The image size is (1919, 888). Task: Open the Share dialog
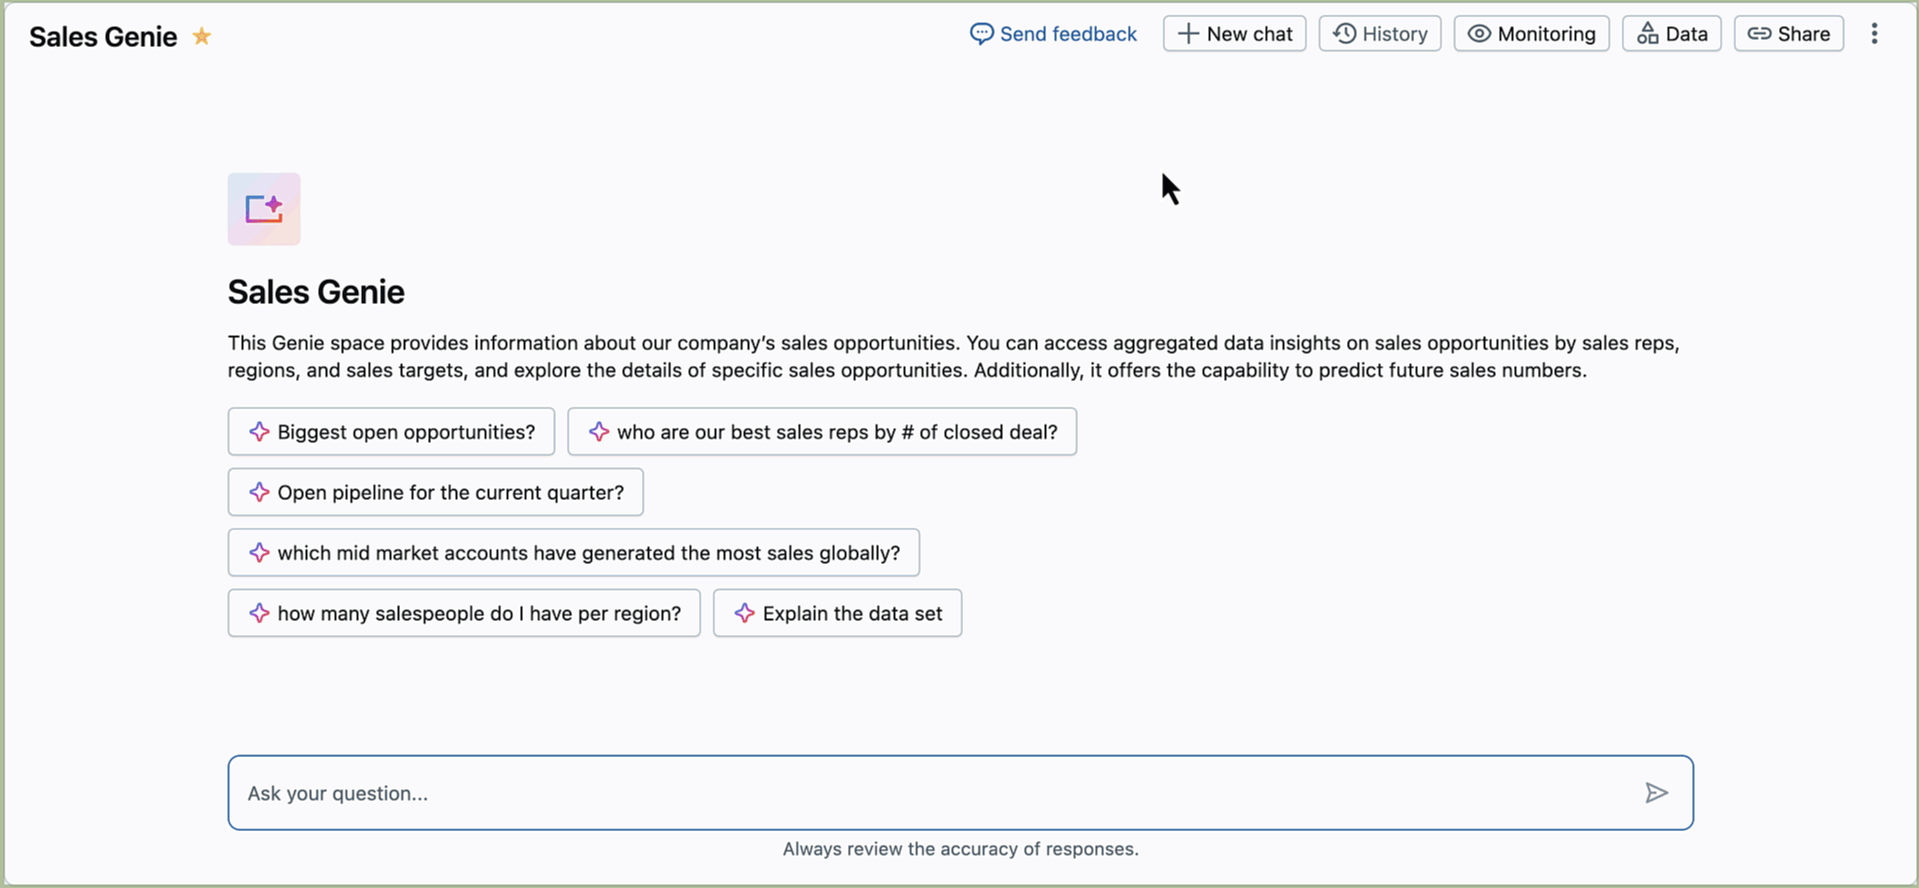click(1788, 34)
